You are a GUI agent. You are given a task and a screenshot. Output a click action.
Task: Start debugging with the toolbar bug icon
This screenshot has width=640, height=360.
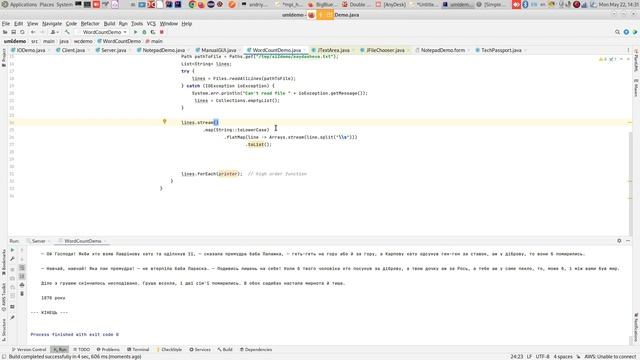click(x=144, y=32)
